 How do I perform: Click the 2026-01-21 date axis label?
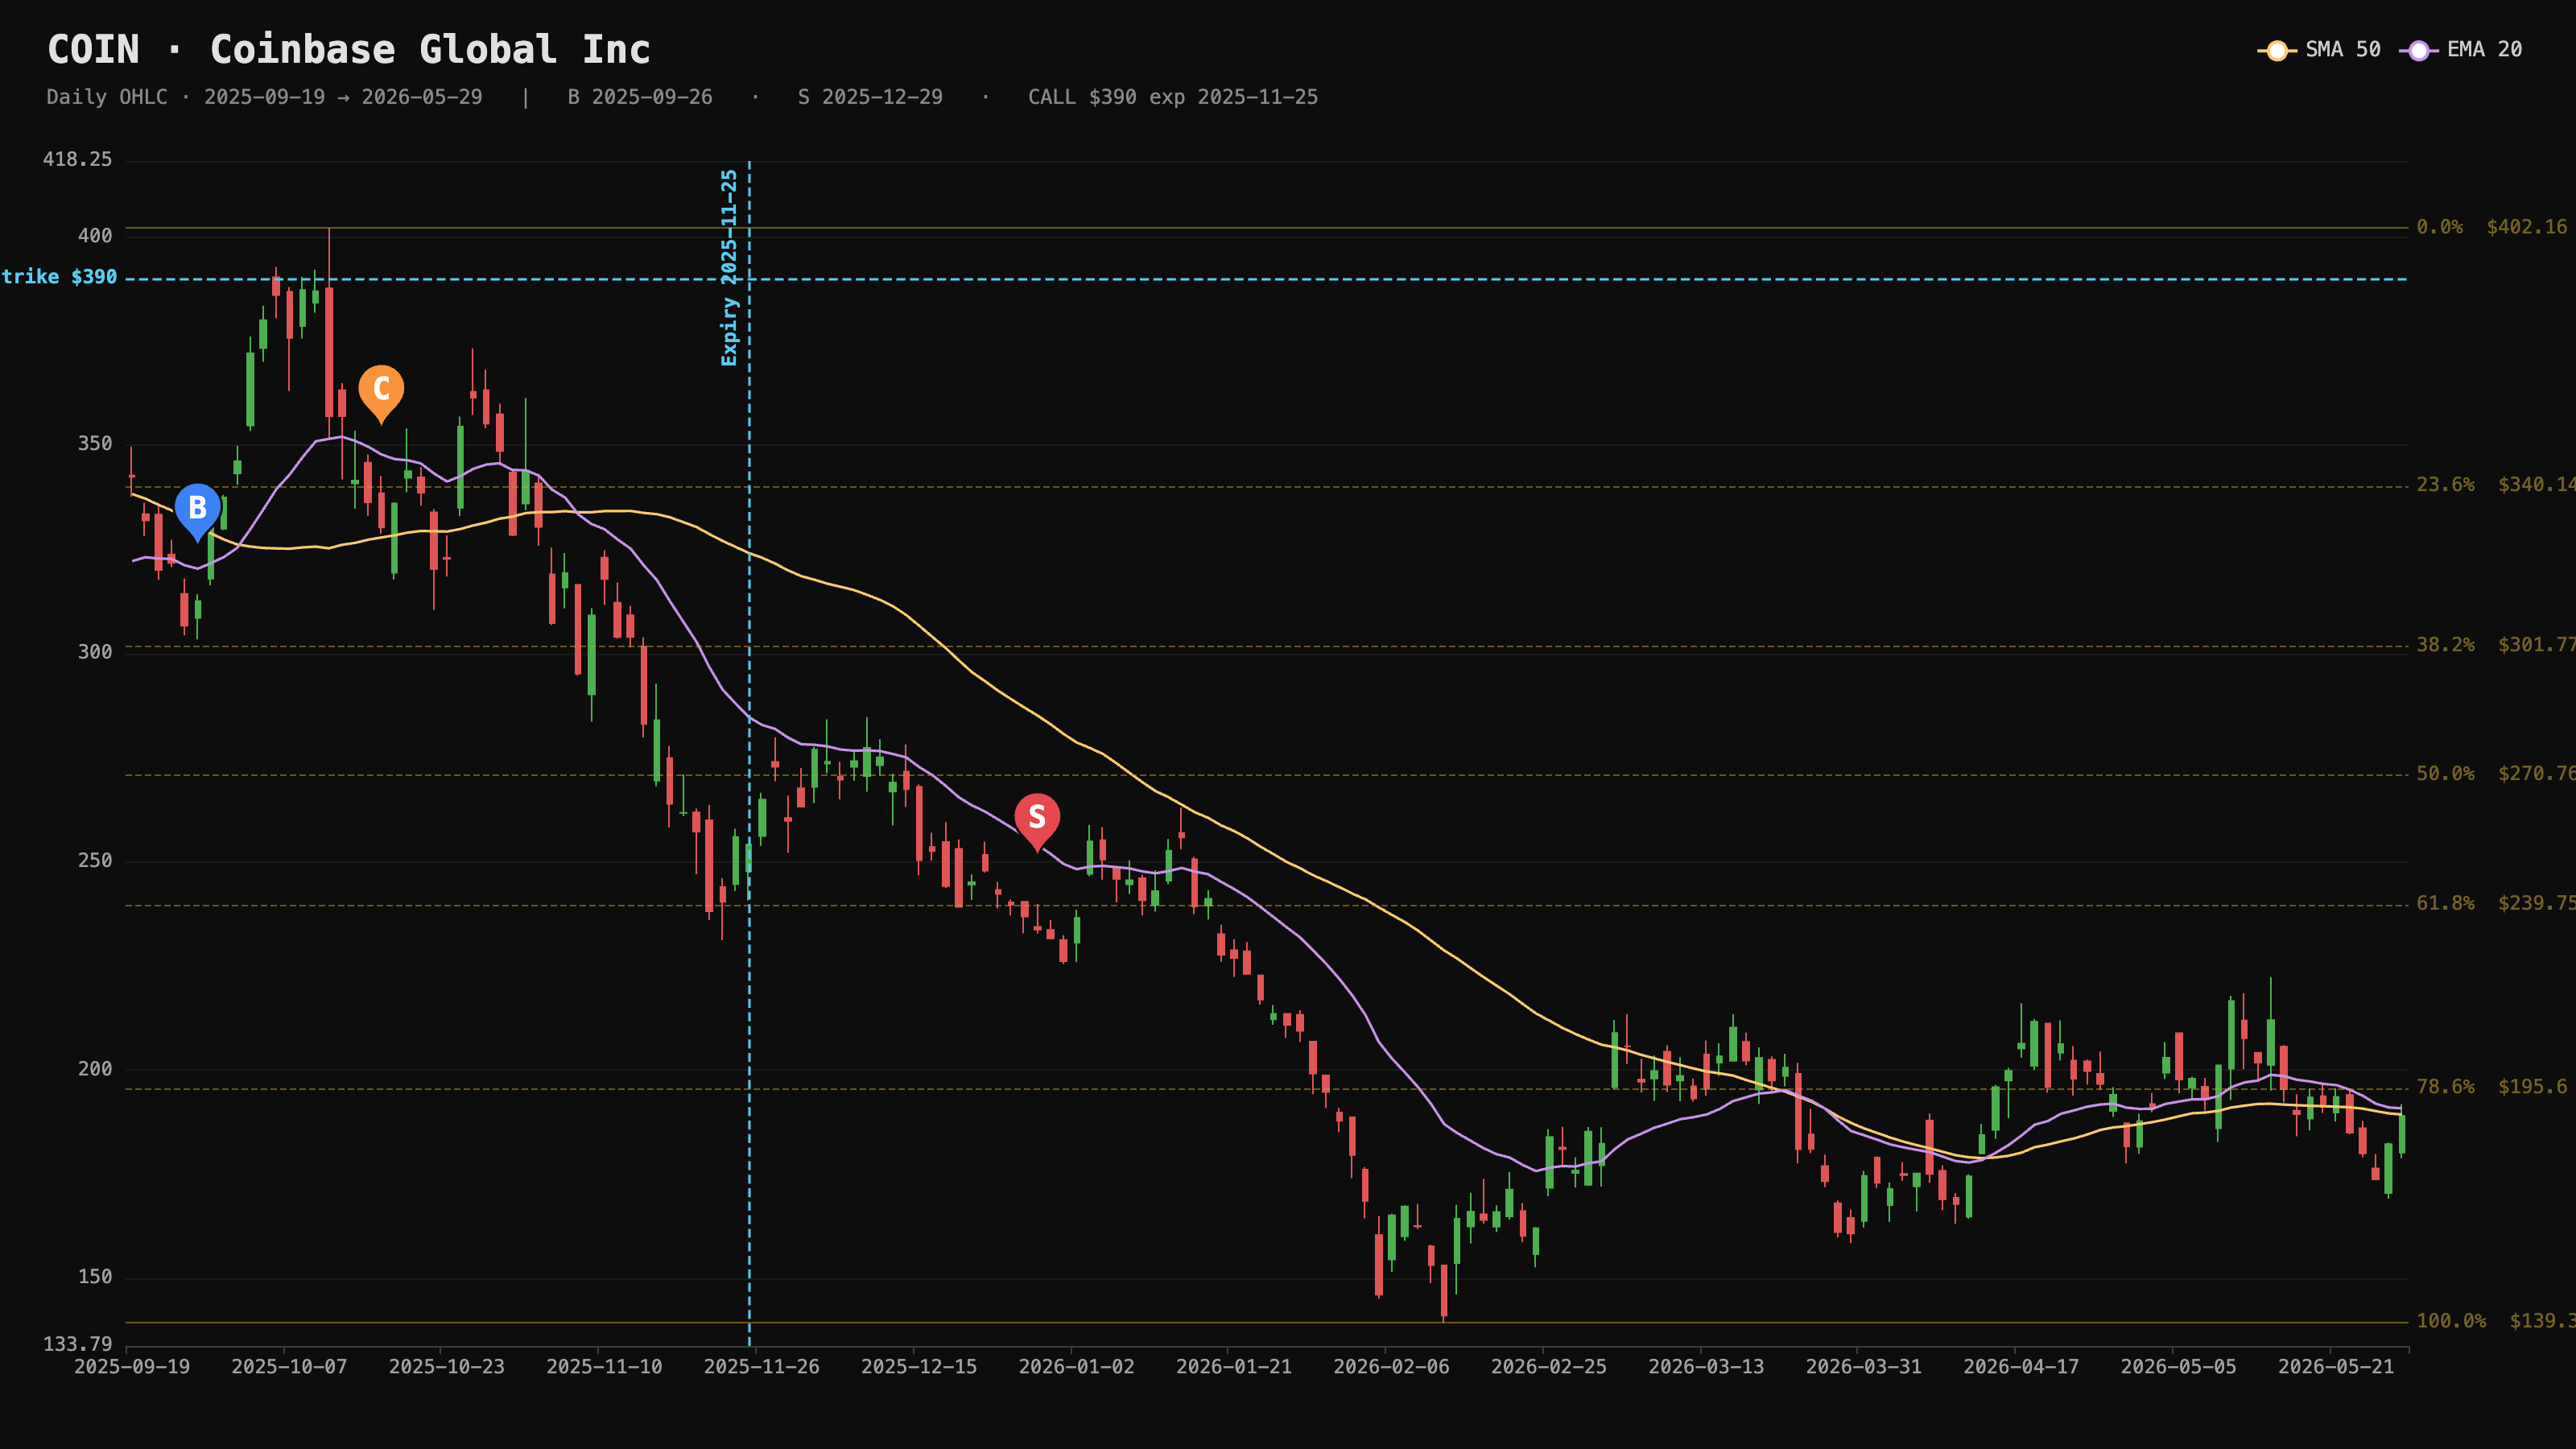pyautogui.click(x=1234, y=1367)
